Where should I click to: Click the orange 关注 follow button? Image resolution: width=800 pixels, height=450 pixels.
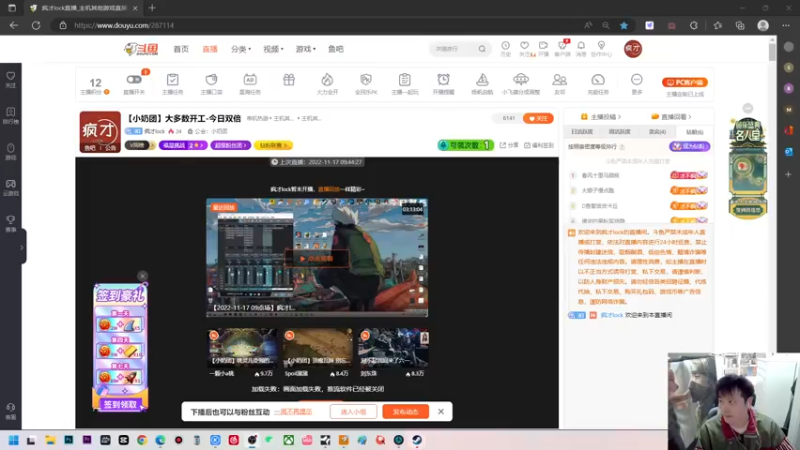(x=538, y=118)
